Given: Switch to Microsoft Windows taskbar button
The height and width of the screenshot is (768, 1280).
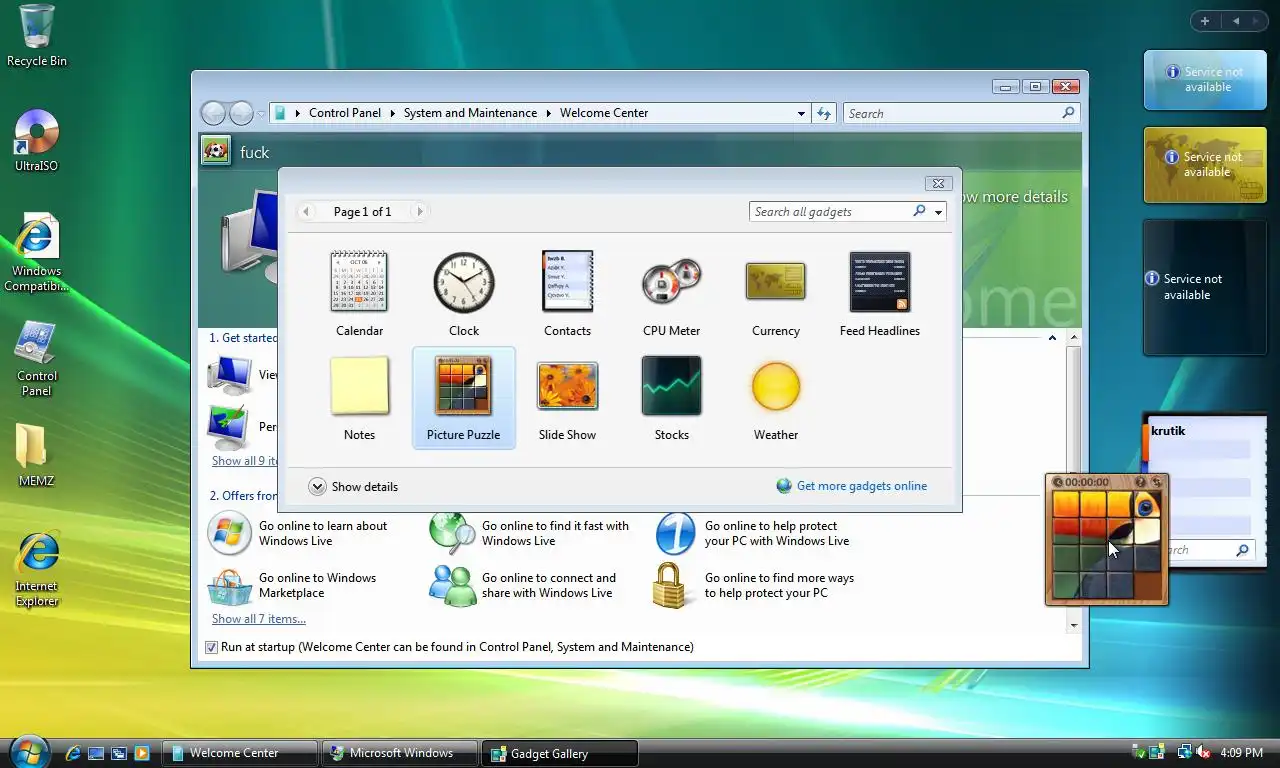Looking at the screenshot, I should (400, 753).
